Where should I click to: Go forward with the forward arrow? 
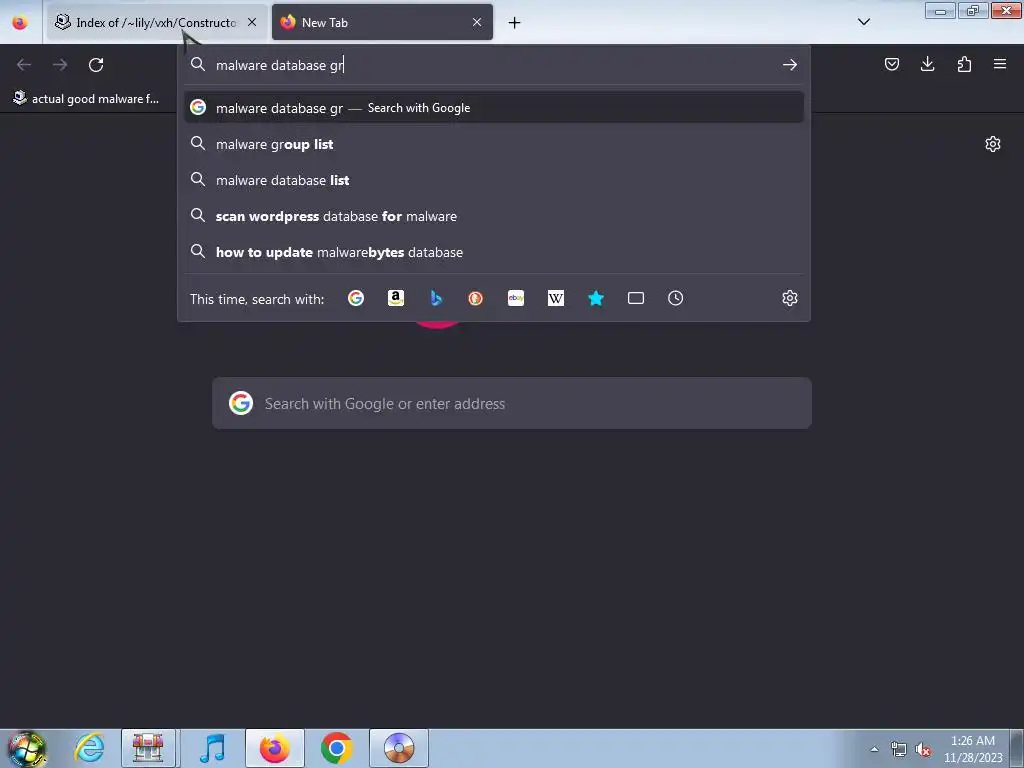click(x=60, y=65)
